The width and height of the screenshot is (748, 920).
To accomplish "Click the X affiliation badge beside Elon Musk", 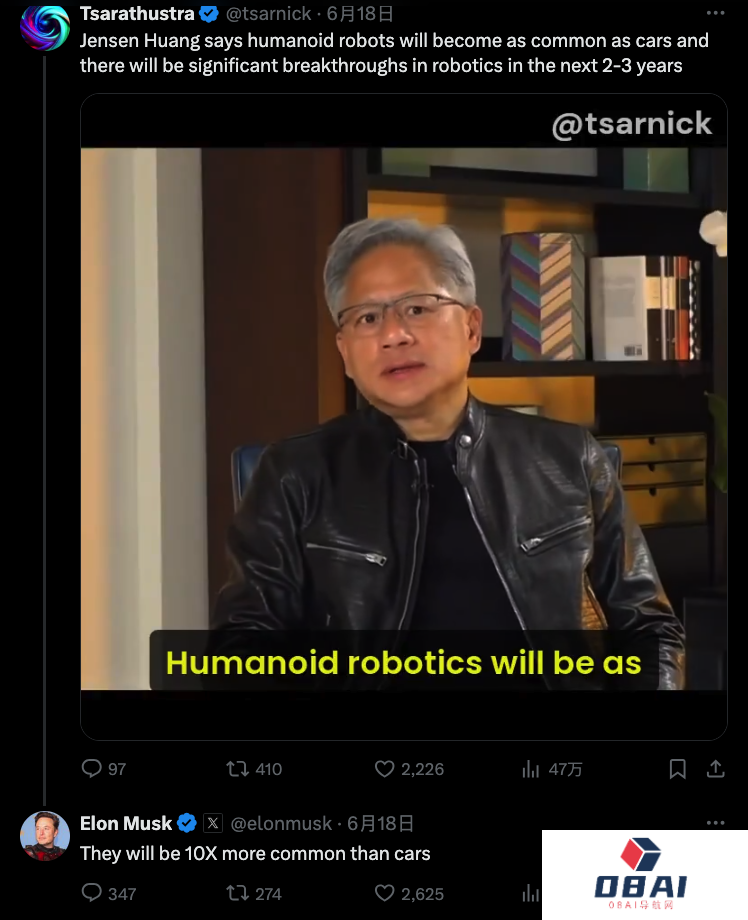I will (213, 823).
